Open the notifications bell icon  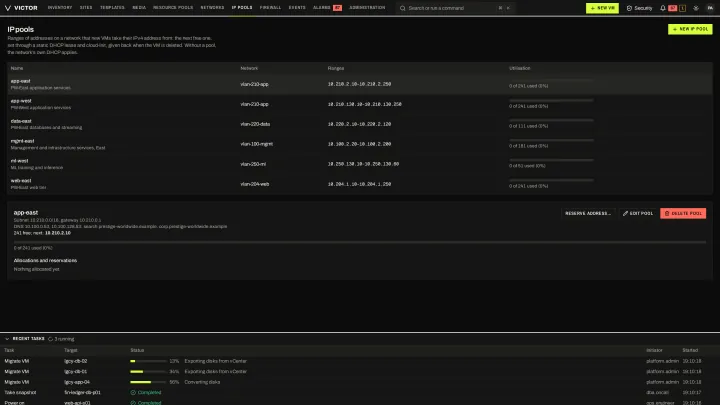(x=663, y=8)
